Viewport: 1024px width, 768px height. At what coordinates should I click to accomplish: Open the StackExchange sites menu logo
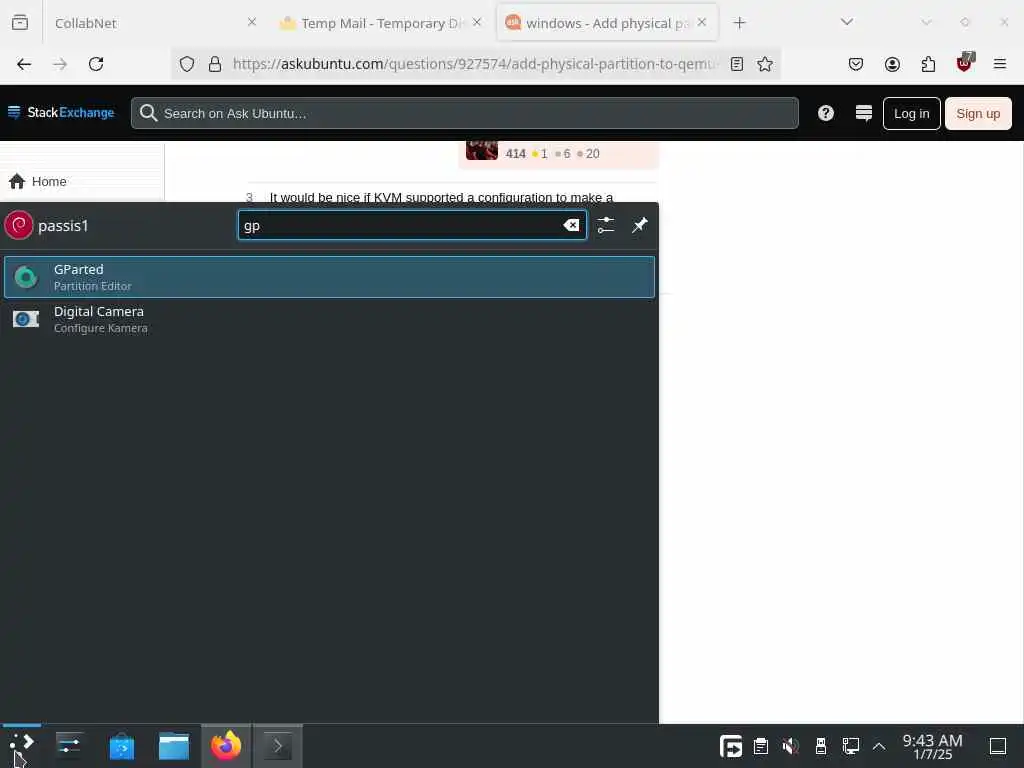61,113
